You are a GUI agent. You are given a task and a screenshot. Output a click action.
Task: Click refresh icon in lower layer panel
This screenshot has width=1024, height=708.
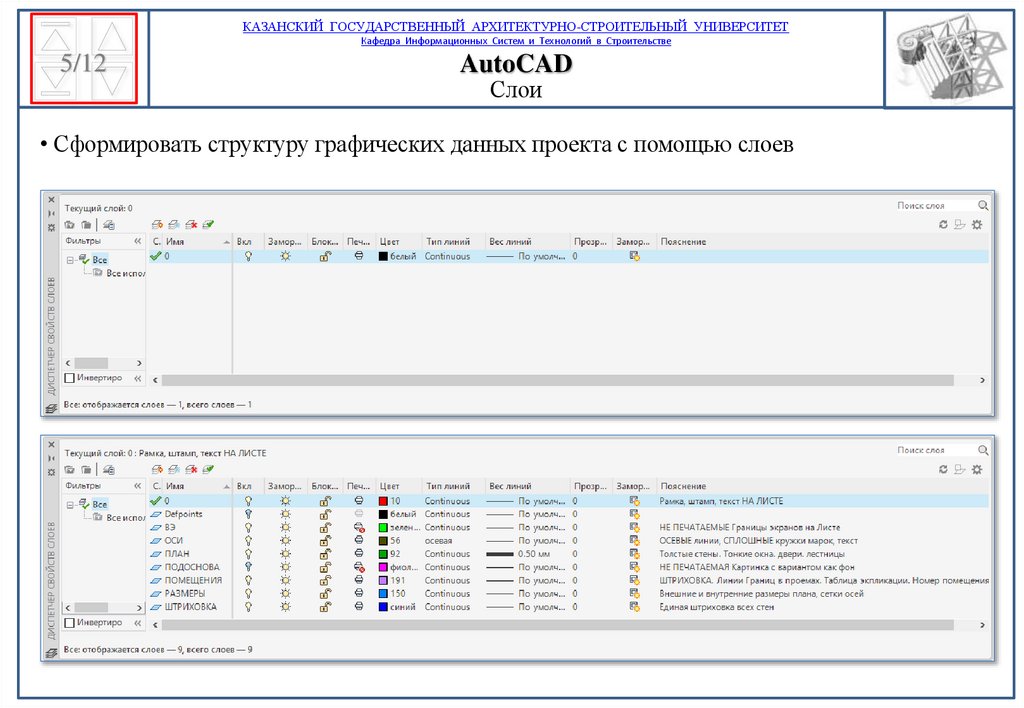click(x=942, y=469)
